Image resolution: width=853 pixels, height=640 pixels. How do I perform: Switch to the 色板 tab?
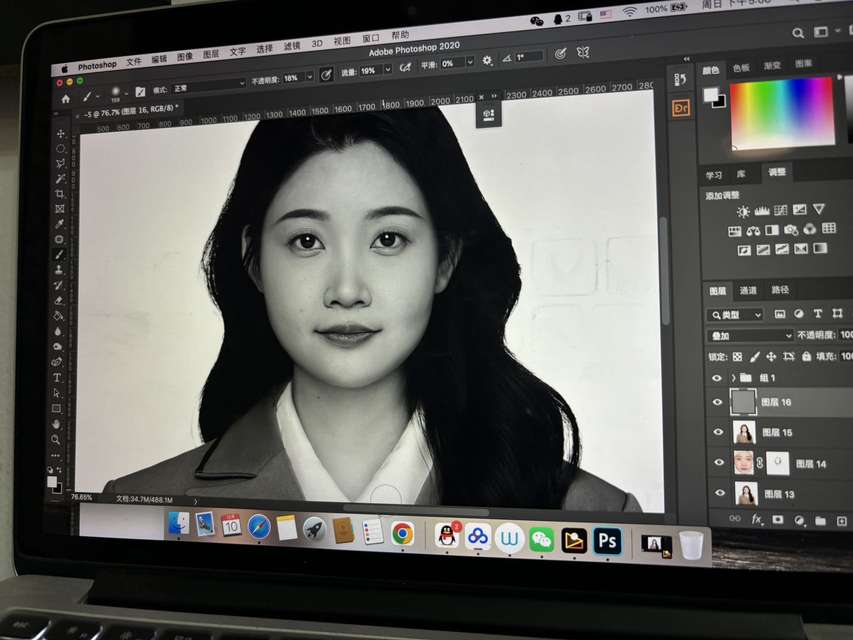pyautogui.click(x=741, y=68)
